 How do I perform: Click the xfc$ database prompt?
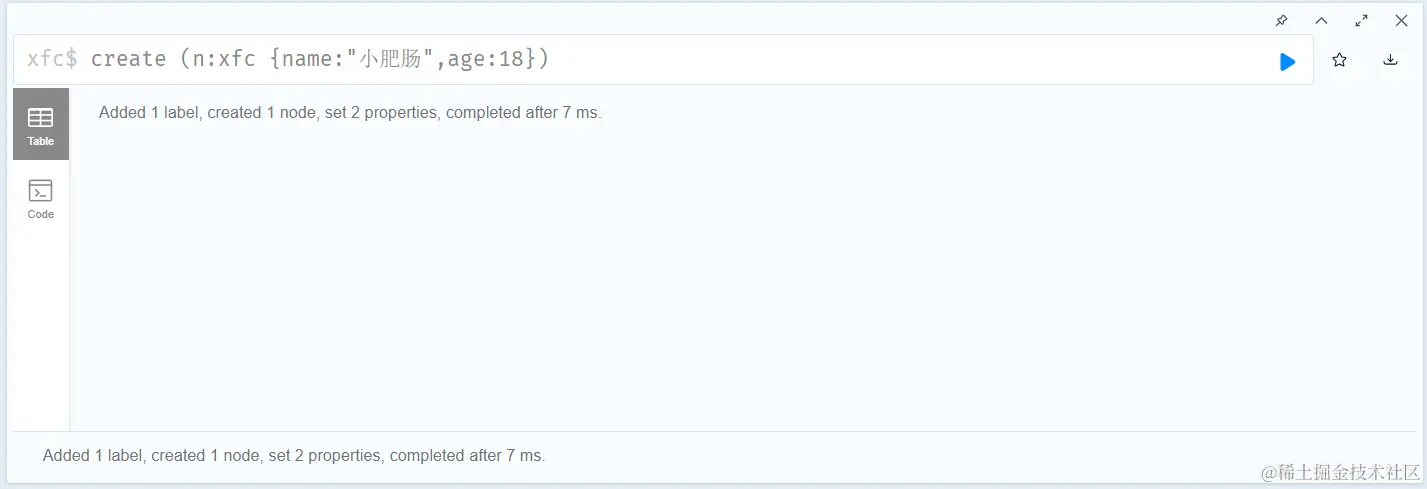coord(52,59)
